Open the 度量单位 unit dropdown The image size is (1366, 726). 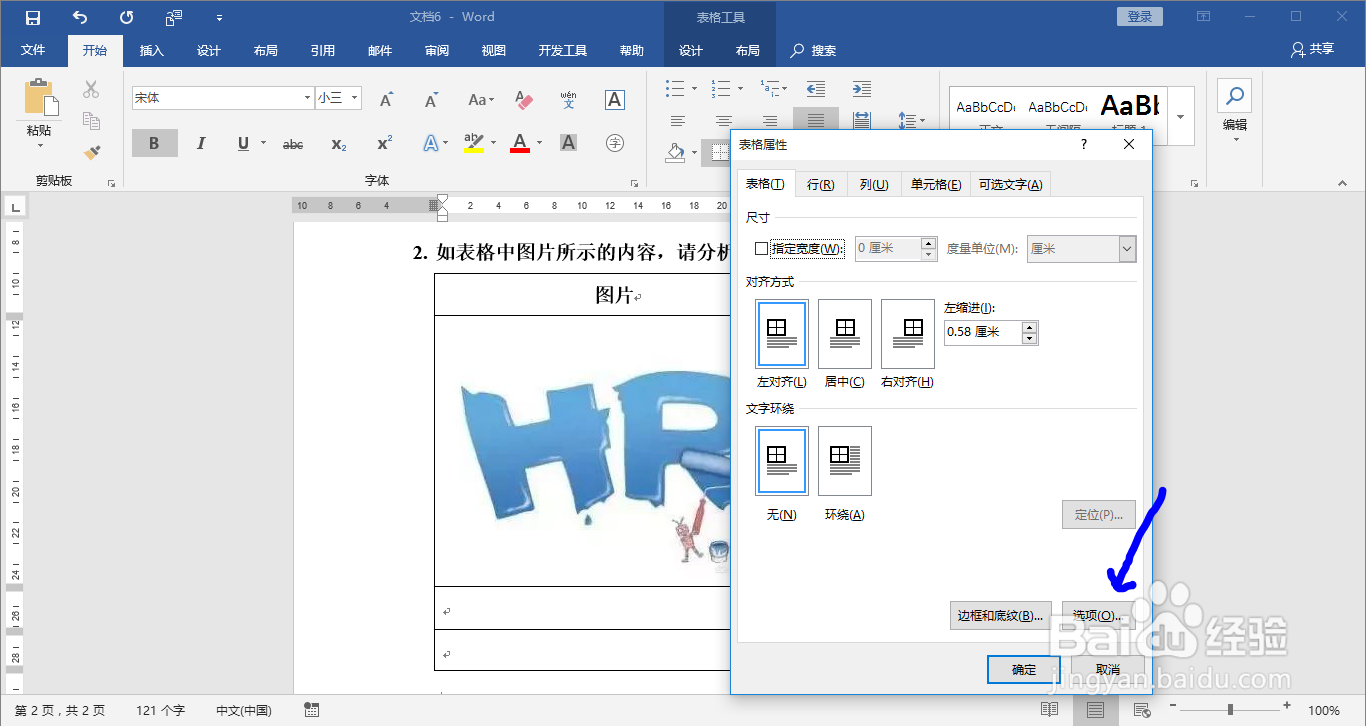click(1127, 249)
